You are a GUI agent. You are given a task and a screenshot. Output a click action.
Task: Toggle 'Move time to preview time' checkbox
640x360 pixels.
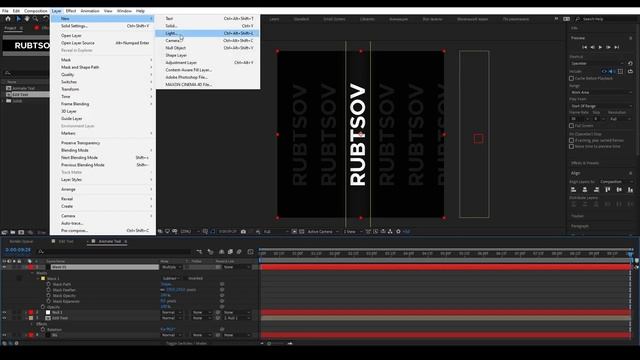pos(571,147)
